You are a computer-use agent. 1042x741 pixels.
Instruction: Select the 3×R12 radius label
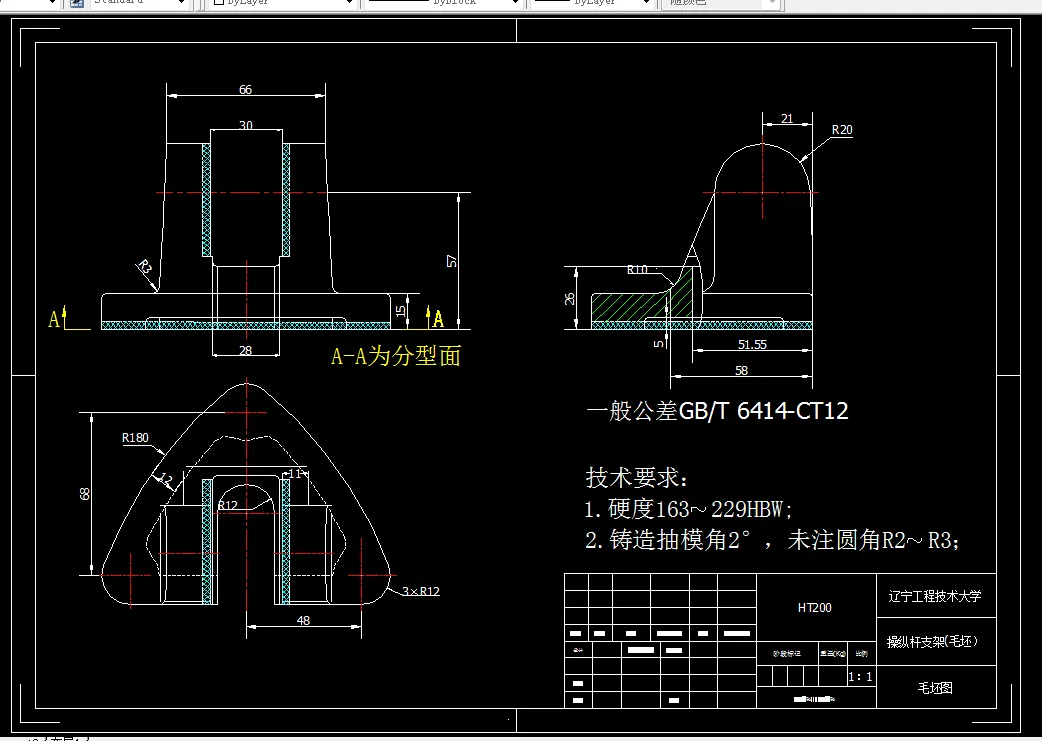(x=421, y=591)
